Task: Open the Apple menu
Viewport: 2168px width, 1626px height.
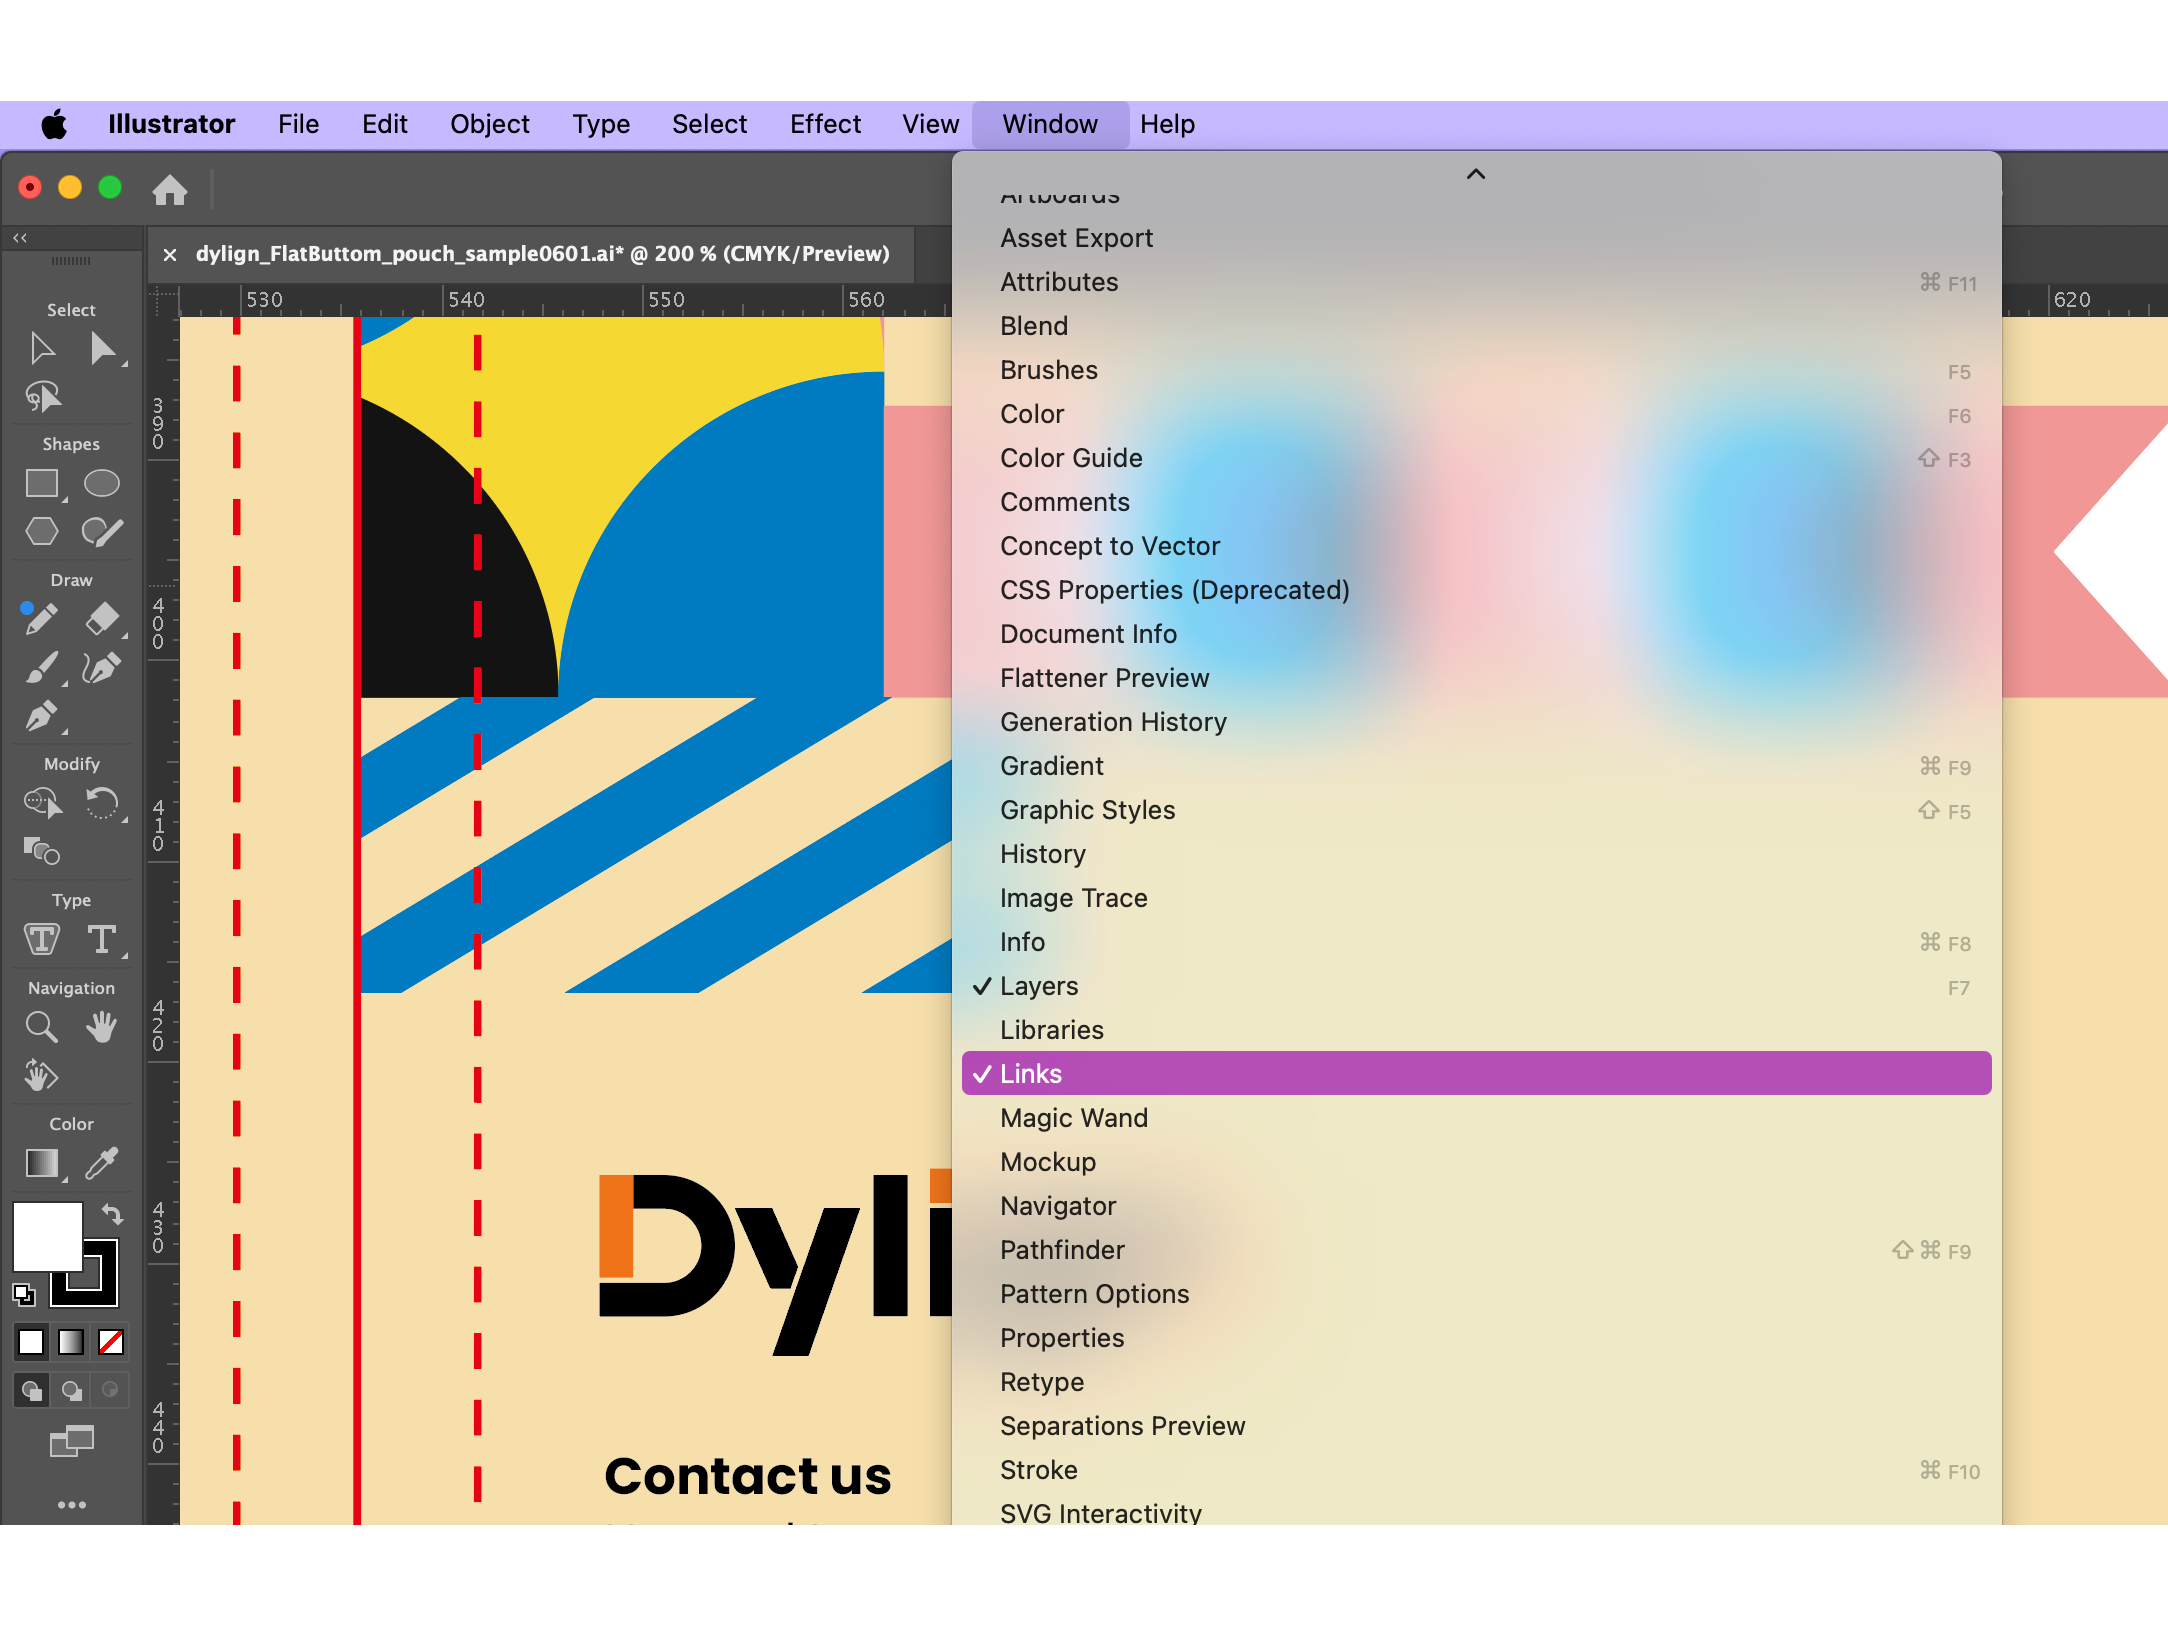Action: (54, 124)
